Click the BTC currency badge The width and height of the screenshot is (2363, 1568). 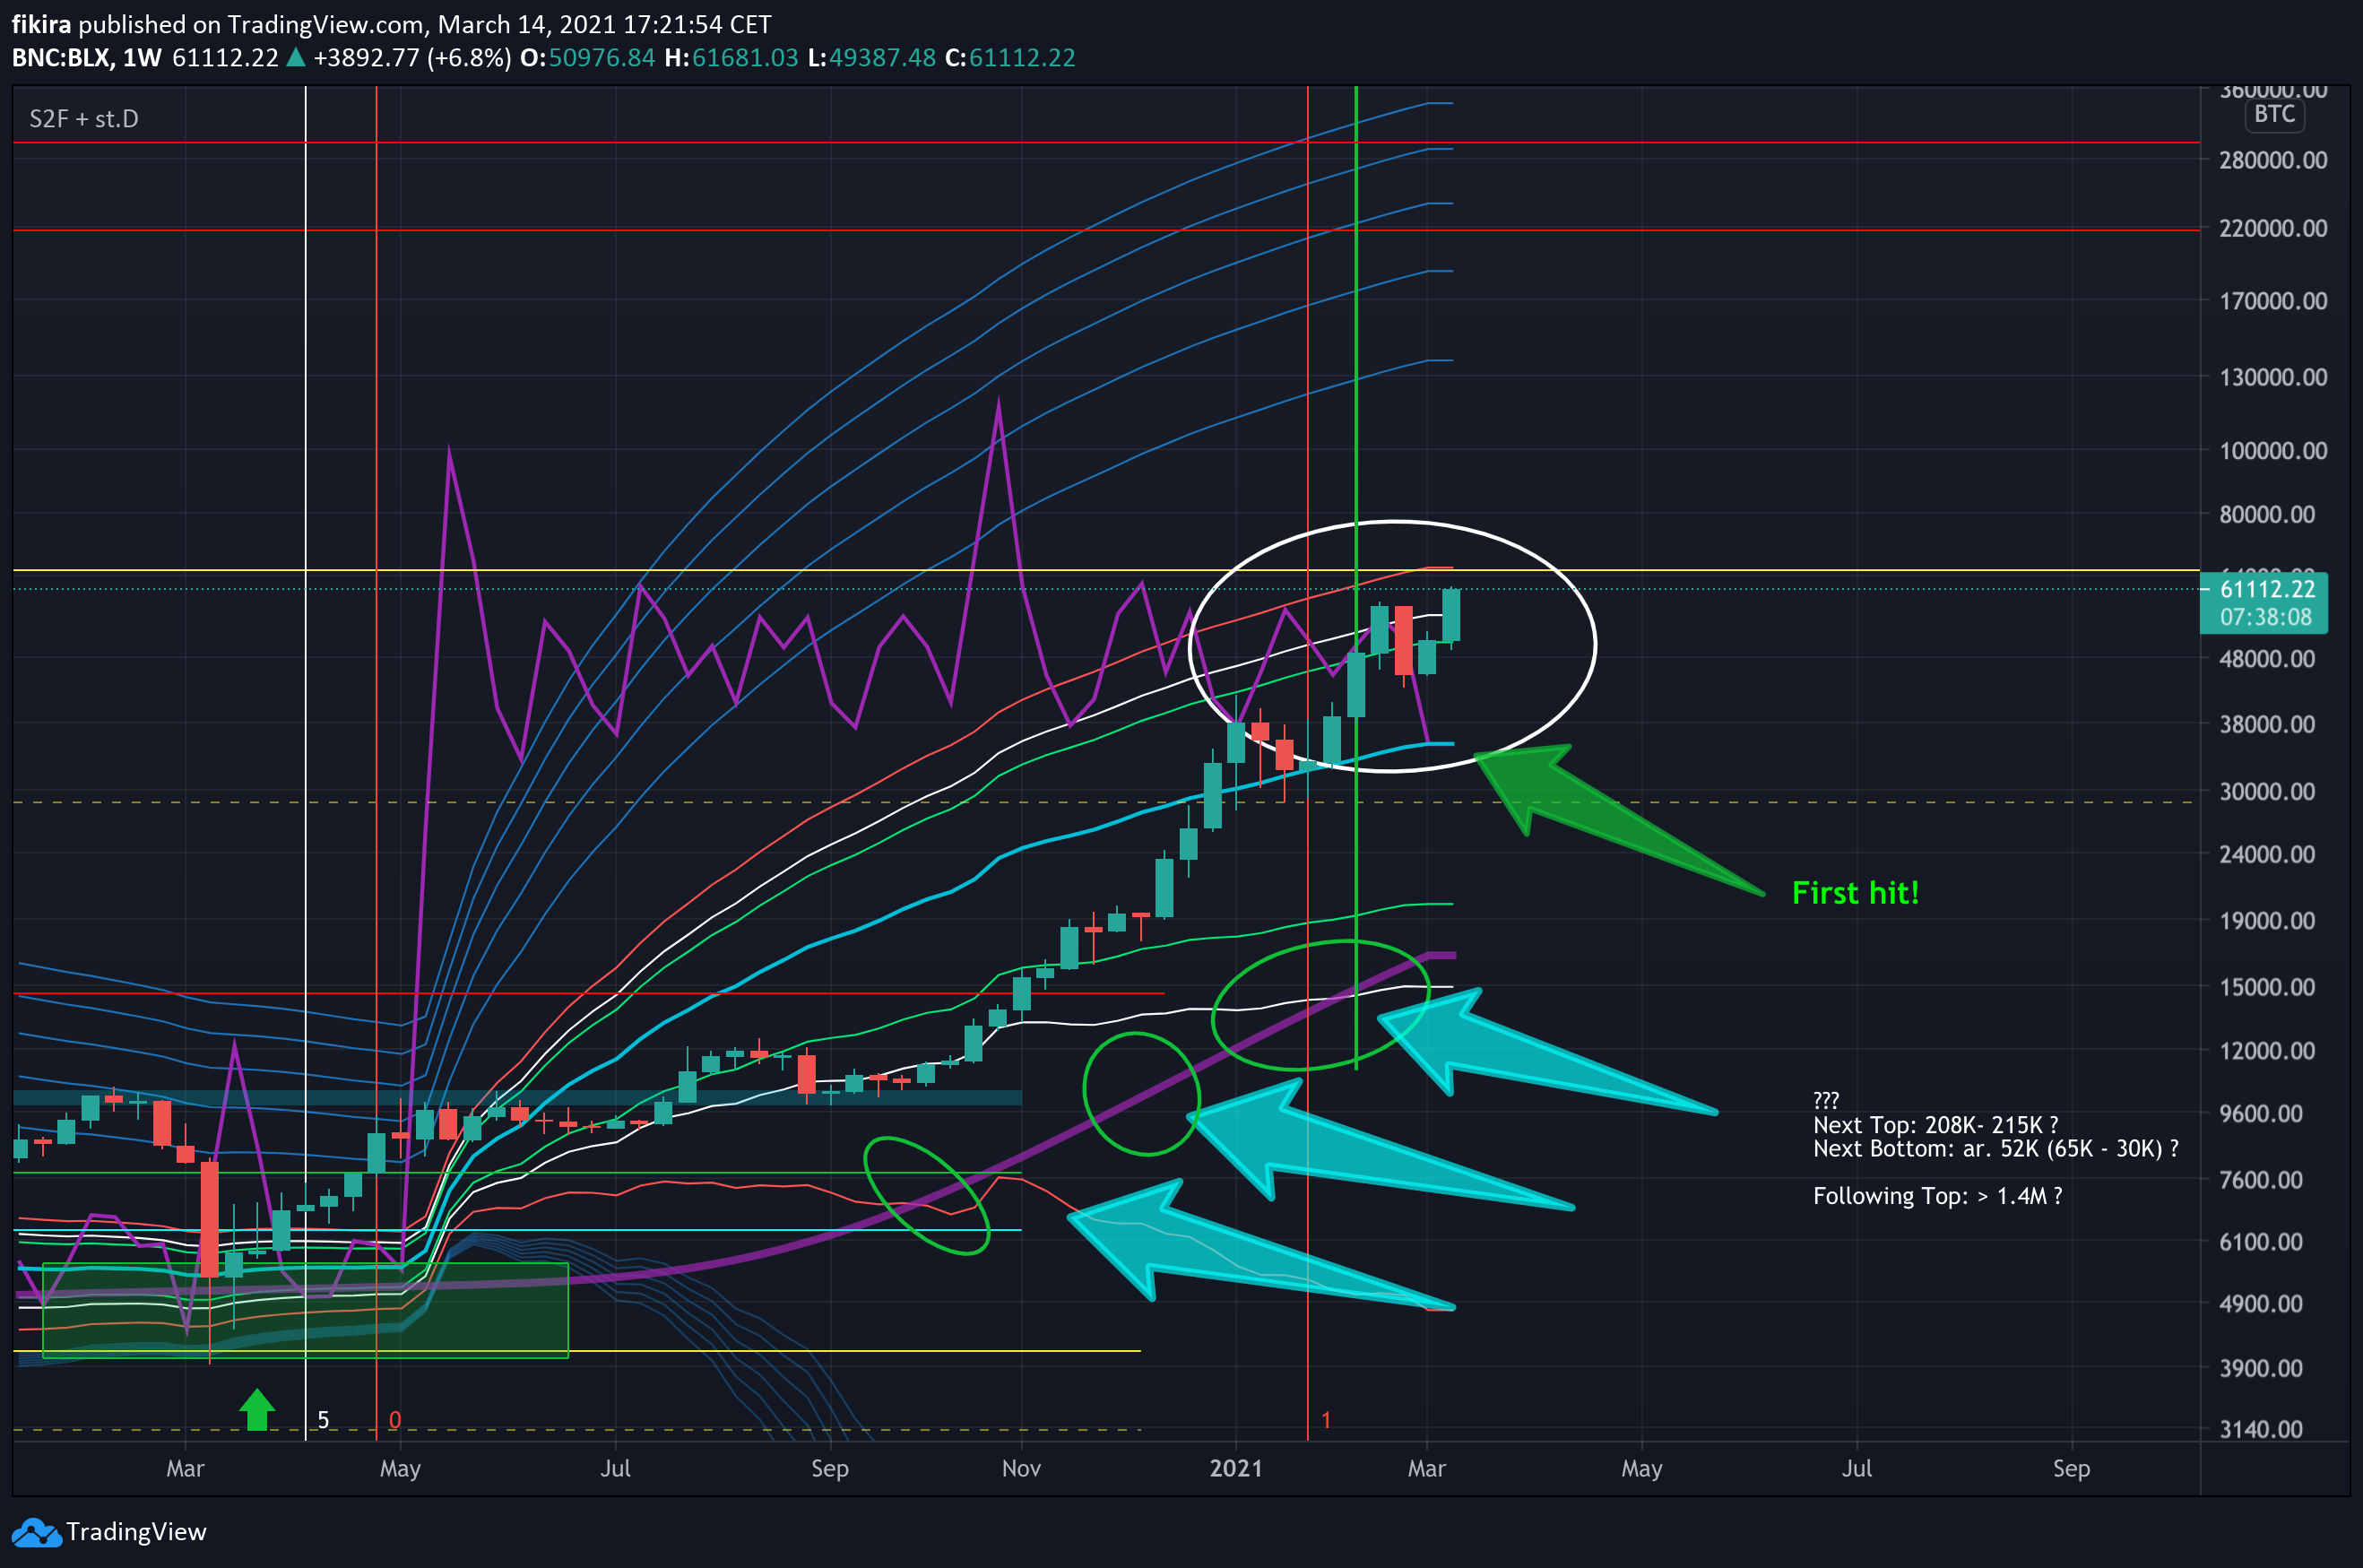pyautogui.click(x=2274, y=114)
